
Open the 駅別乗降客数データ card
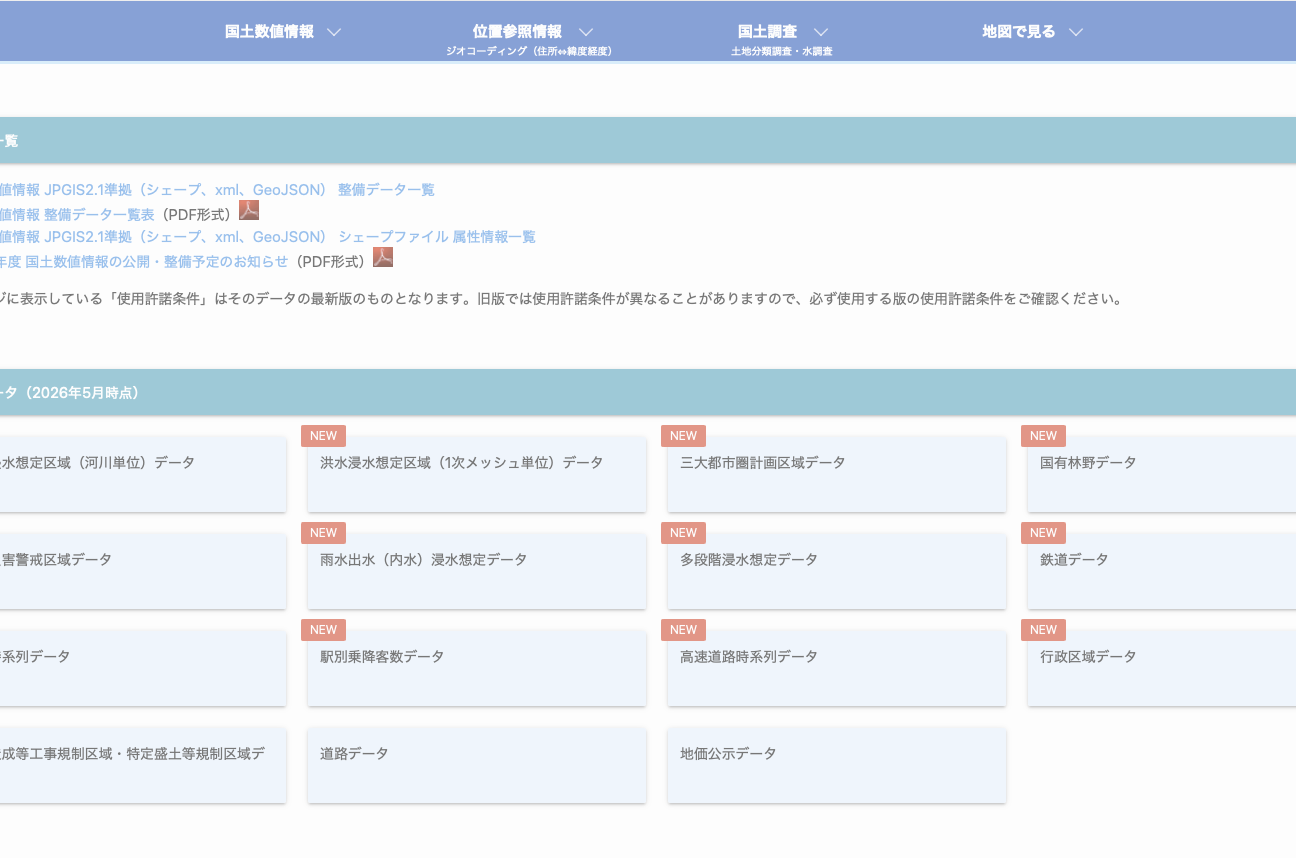pyautogui.click(x=477, y=668)
